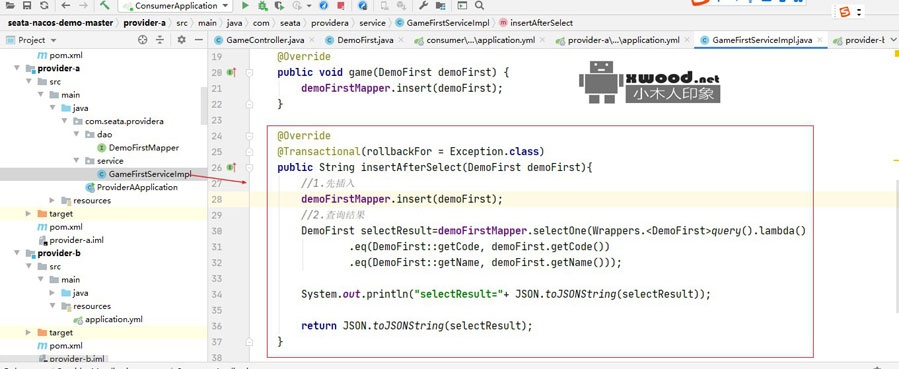Build project with the hammer icon
This screenshot has width=899, height=369.
click(104, 5)
